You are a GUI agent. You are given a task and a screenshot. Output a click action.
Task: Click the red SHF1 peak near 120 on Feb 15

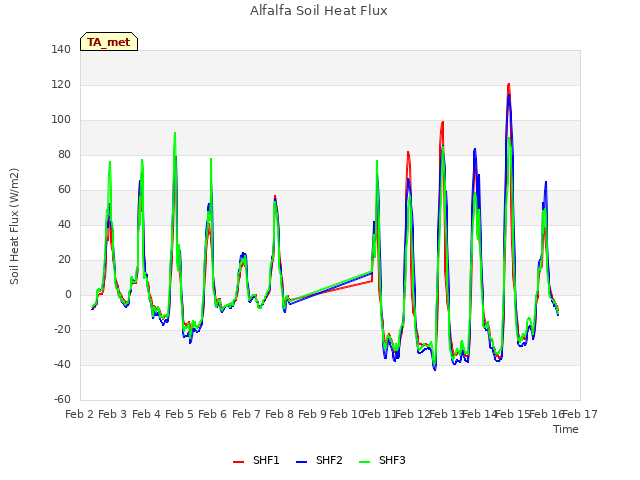click(509, 84)
